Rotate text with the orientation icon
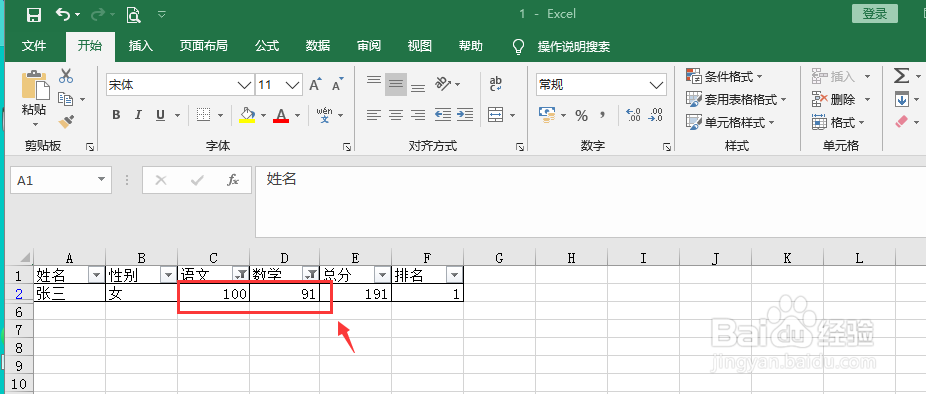Image resolution: width=926 pixels, height=394 pixels. [444, 83]
